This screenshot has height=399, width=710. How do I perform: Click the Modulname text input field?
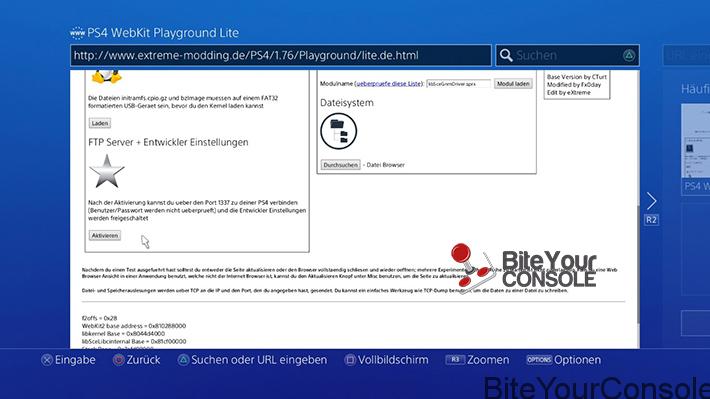(x=458, y=84)
